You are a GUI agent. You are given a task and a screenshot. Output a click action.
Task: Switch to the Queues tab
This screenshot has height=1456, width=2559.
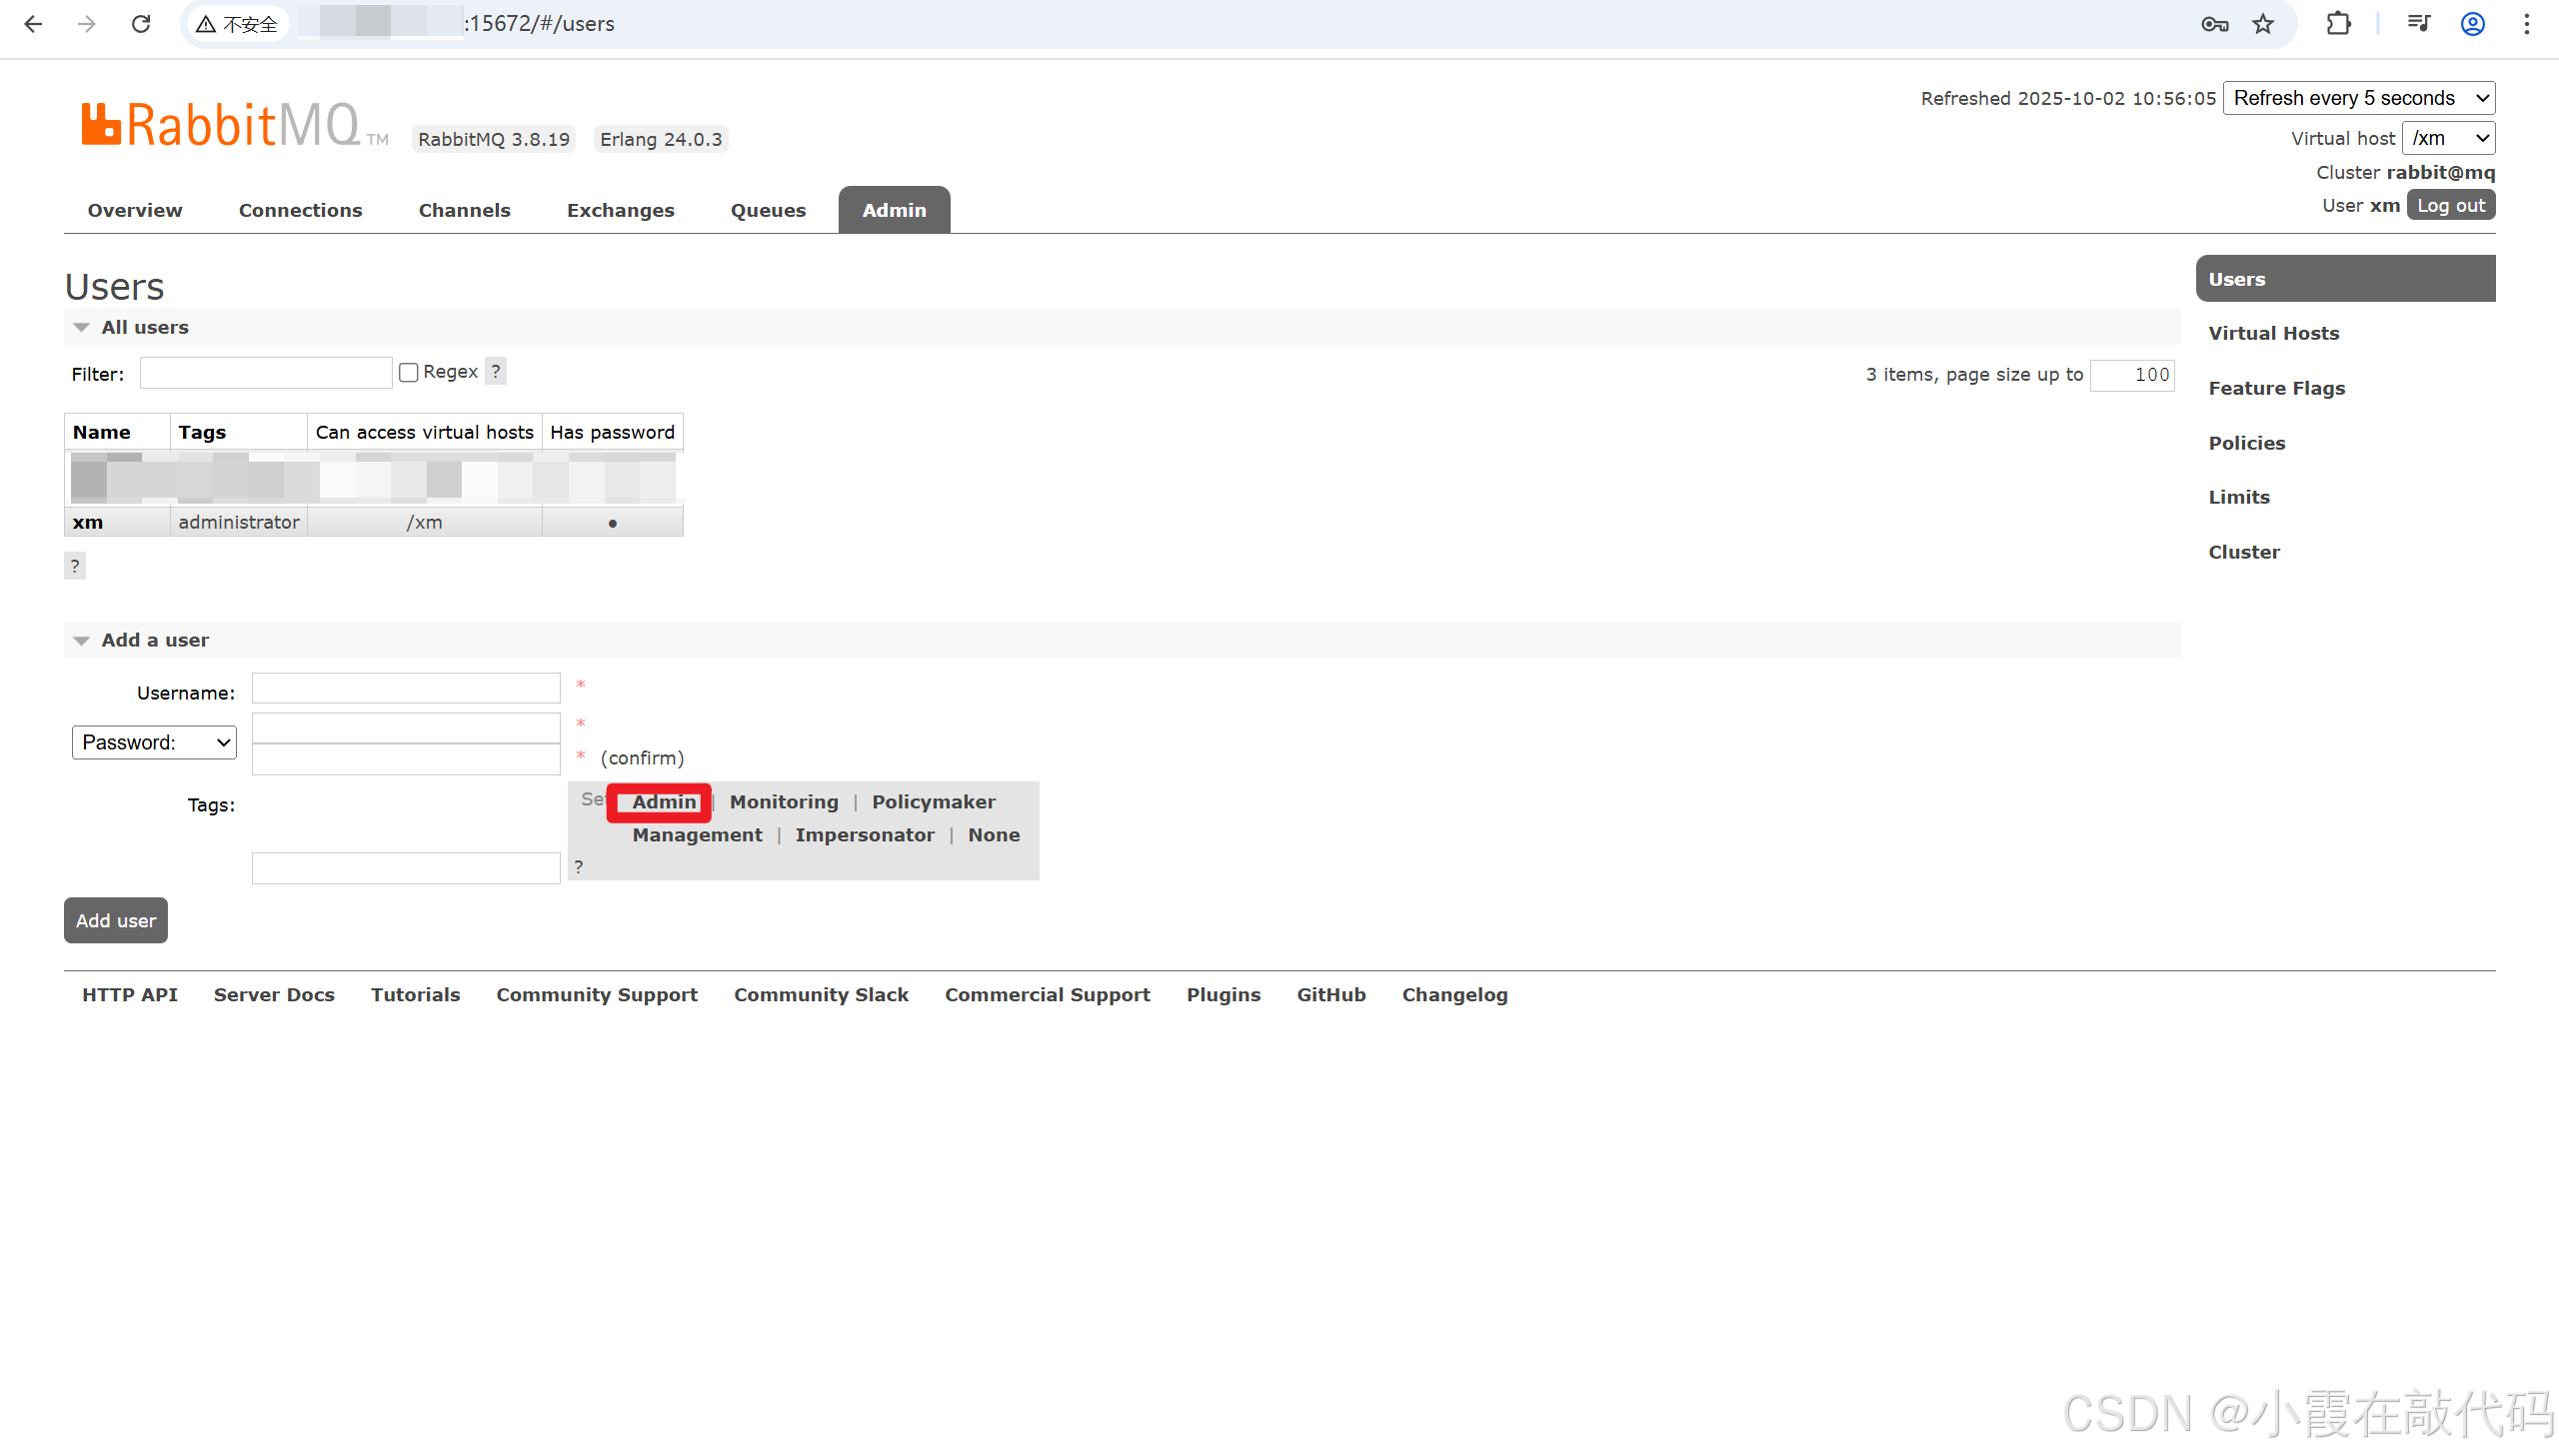767,210
